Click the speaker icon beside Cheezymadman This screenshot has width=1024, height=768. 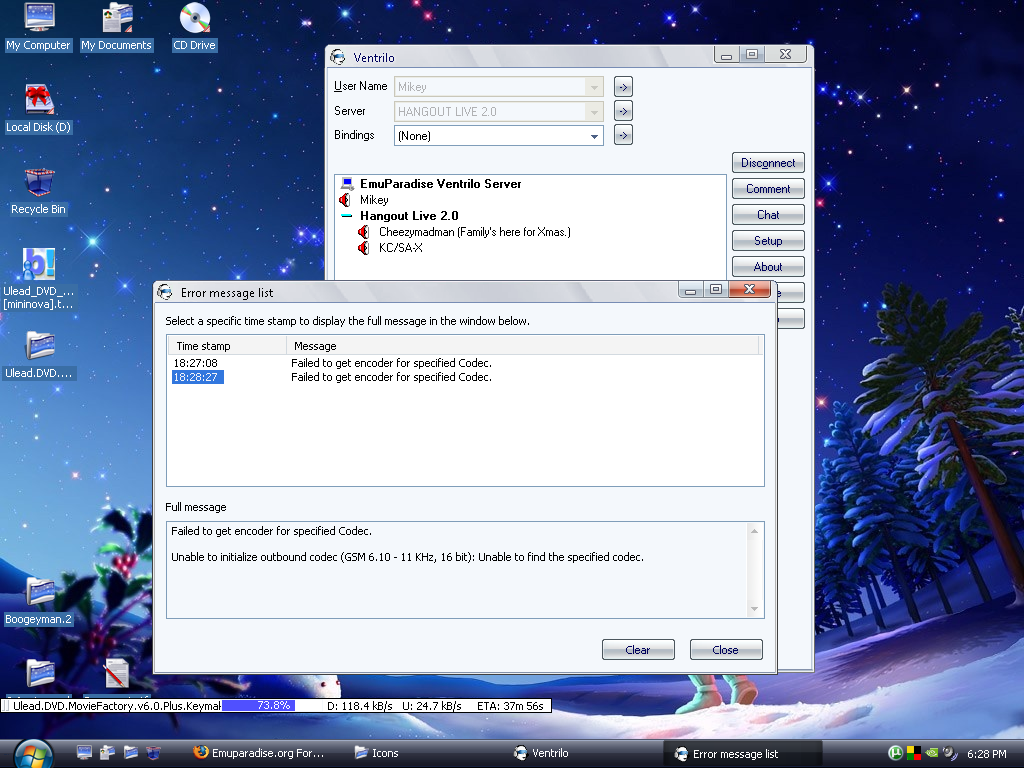click(364, 232)
